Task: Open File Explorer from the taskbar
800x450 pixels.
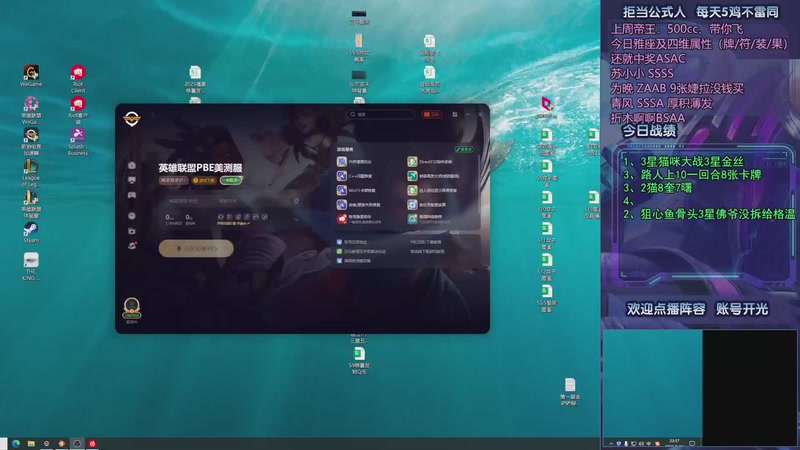Action: point(31,443)
